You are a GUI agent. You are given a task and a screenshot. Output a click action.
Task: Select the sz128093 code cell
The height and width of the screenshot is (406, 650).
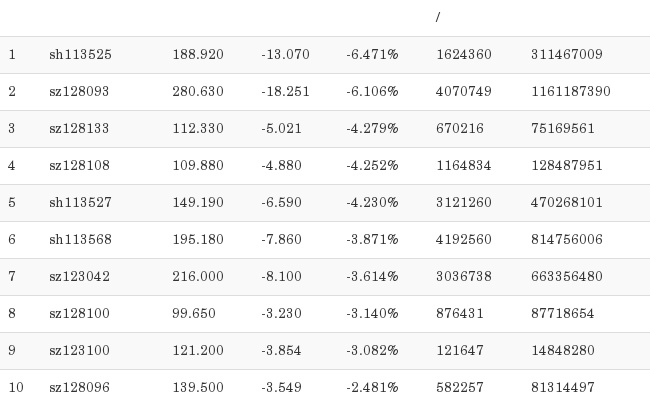(x=79, y=92)
